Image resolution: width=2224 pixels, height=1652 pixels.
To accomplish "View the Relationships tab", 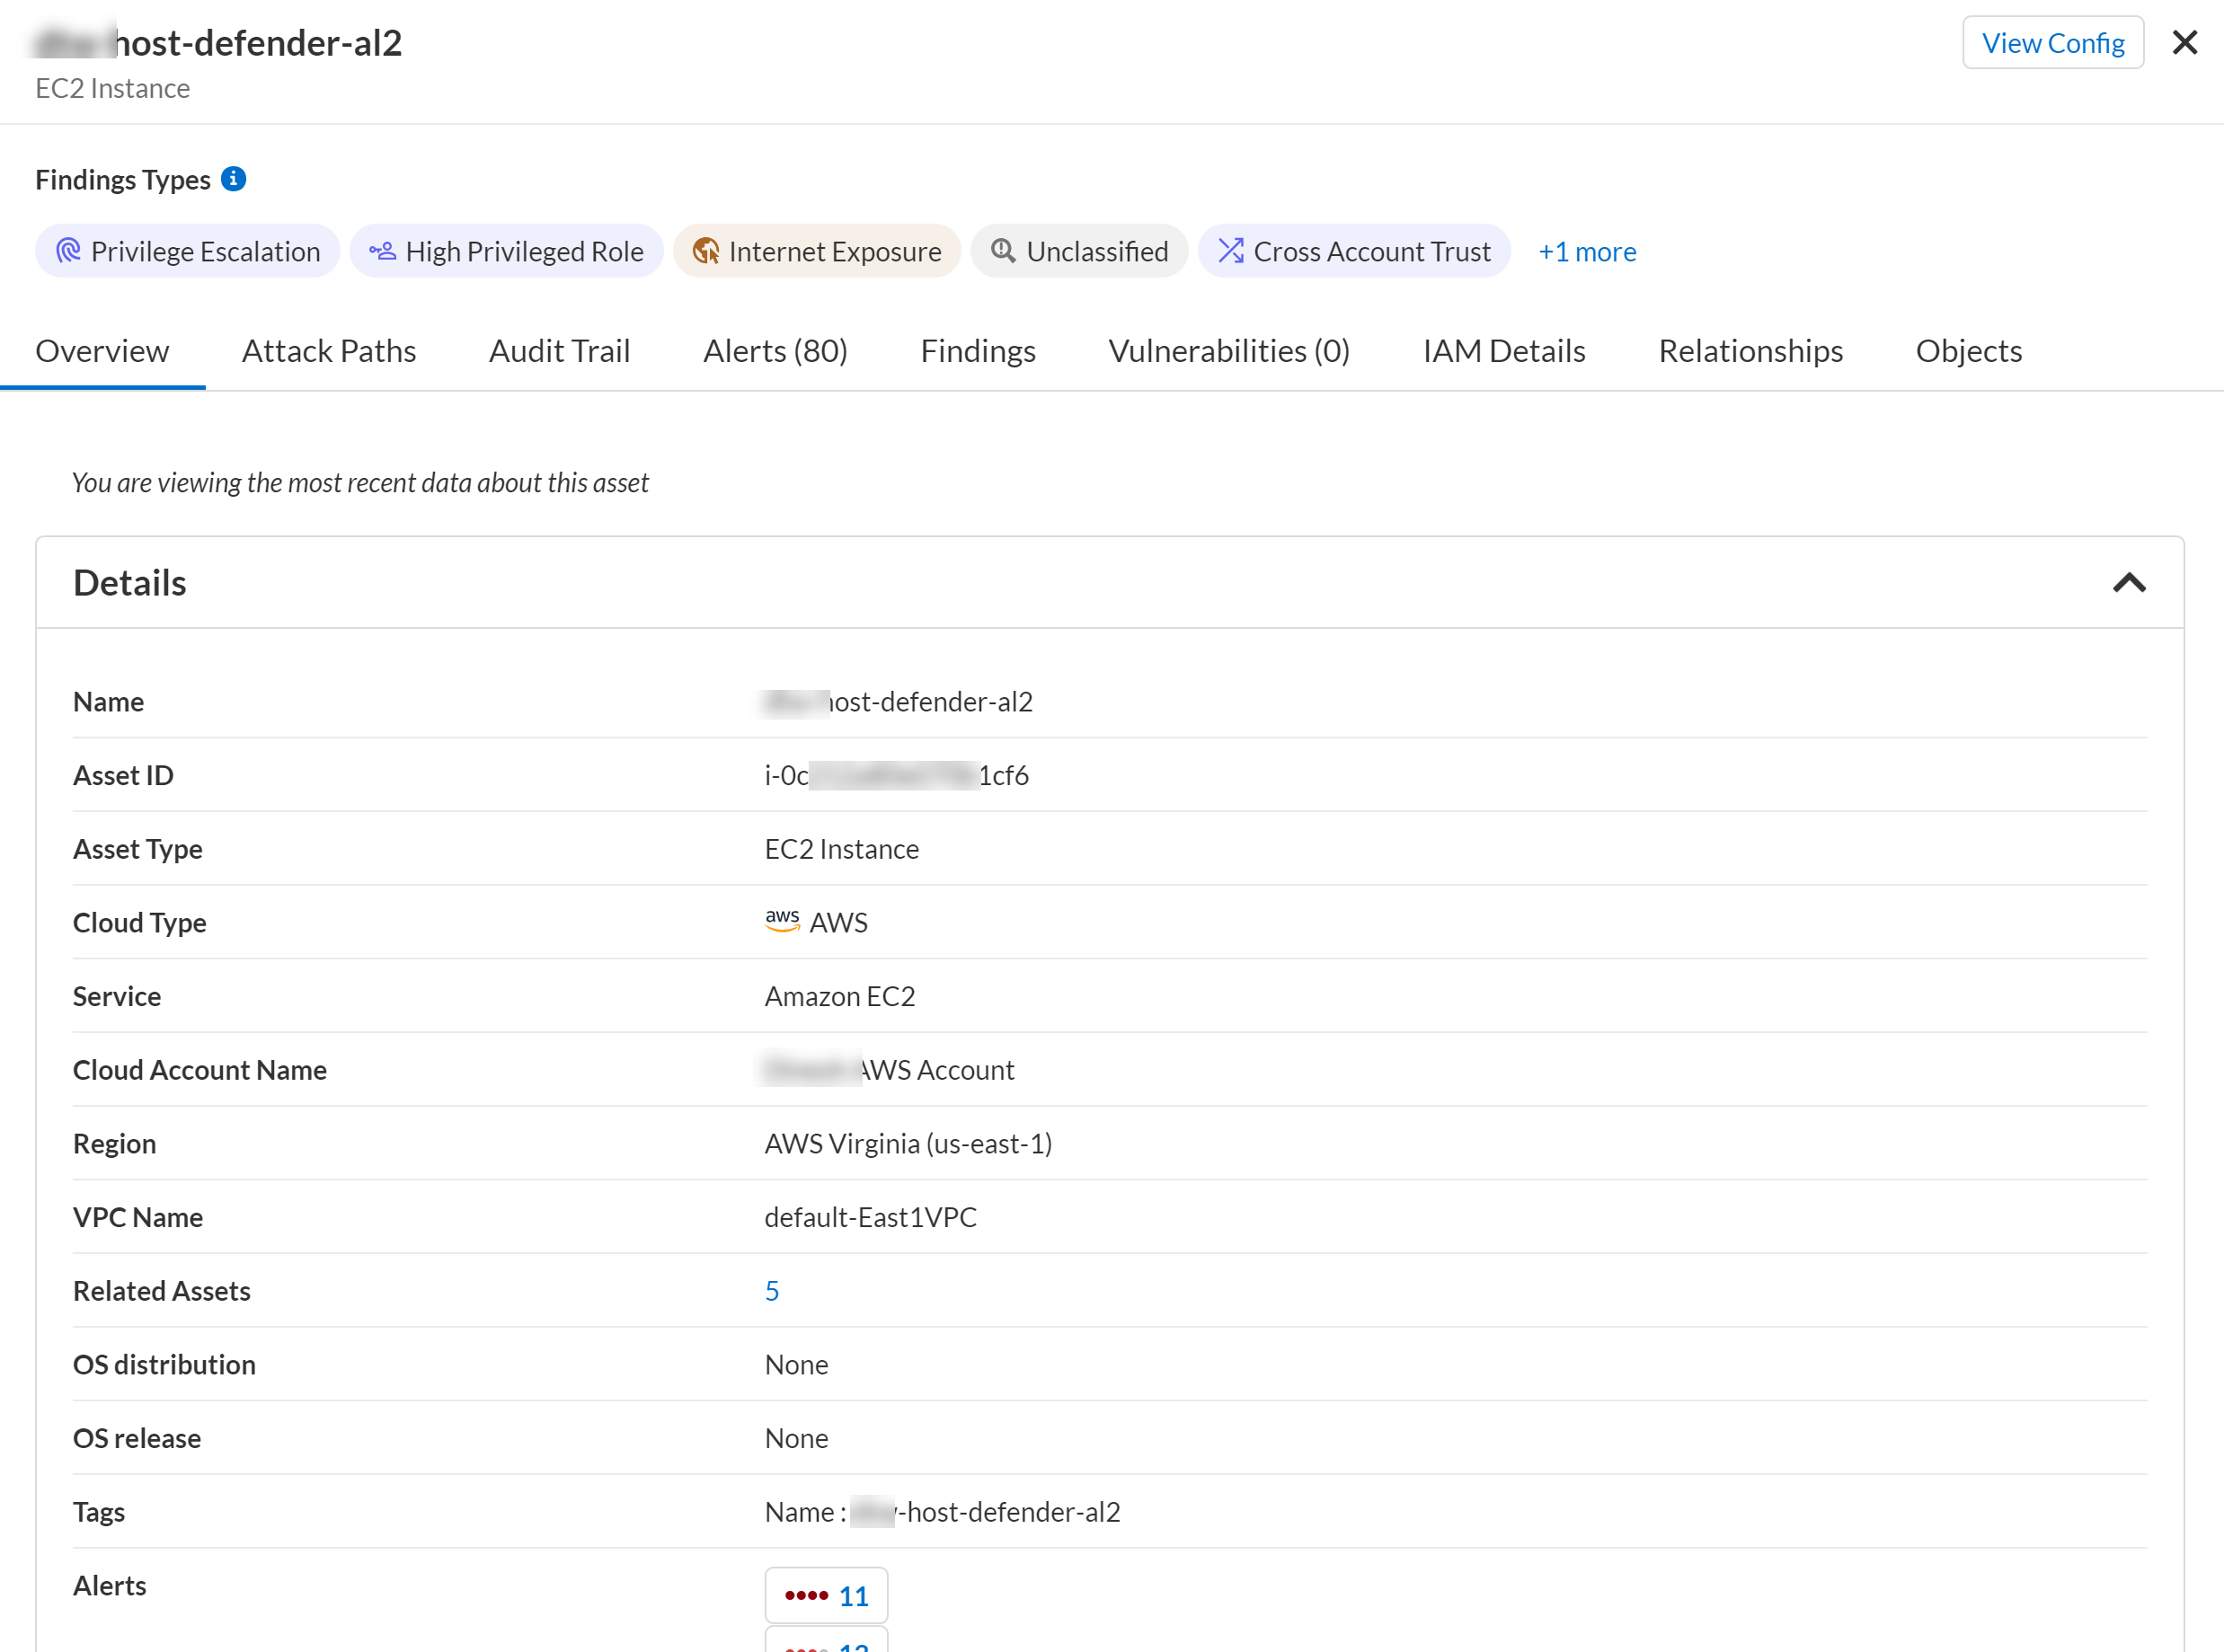I will pos(1750,351).
